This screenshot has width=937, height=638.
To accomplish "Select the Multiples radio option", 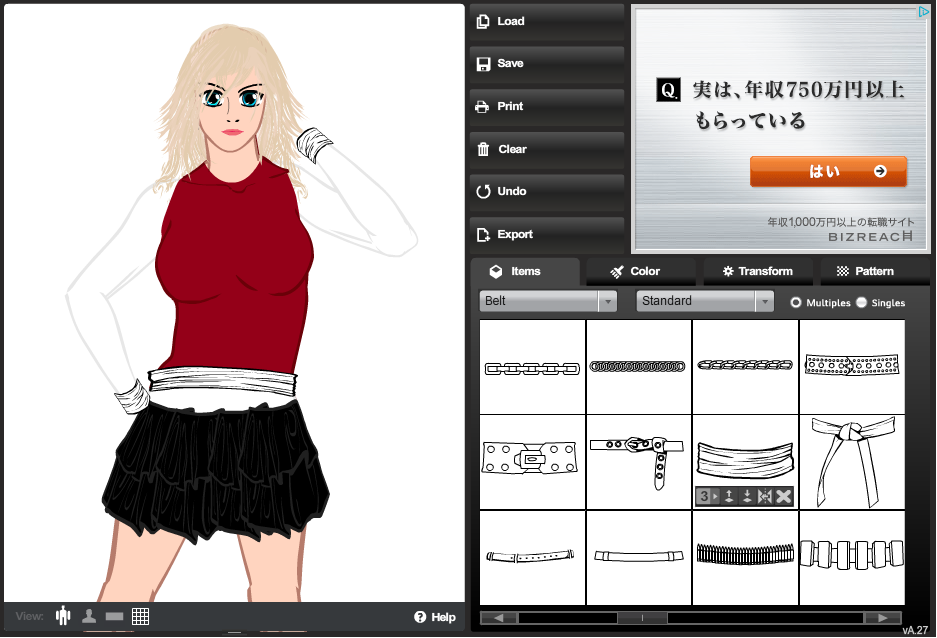I will click(x=796, y=302).
